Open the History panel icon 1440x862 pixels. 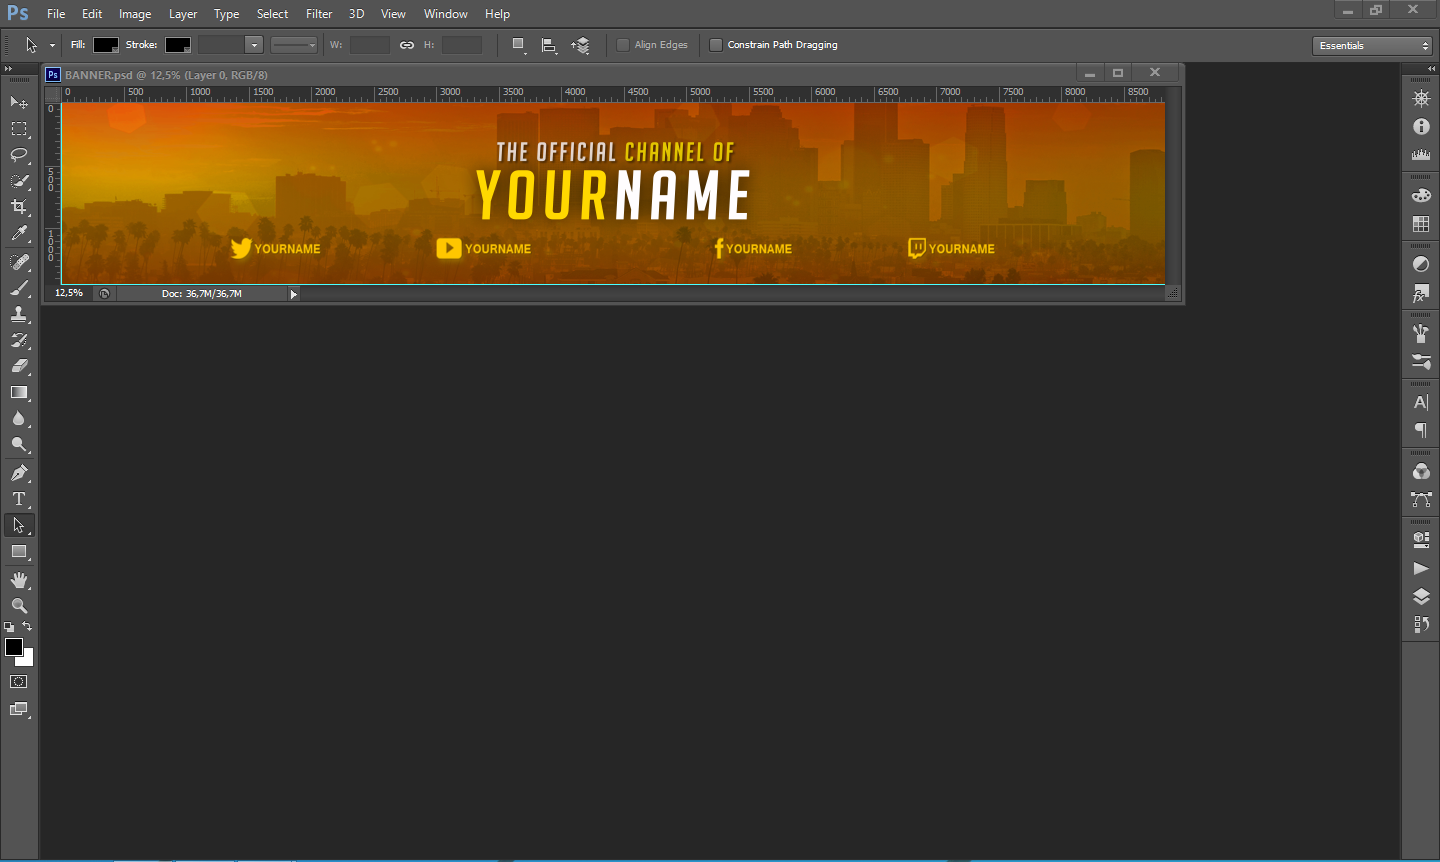pos(1421,624)
